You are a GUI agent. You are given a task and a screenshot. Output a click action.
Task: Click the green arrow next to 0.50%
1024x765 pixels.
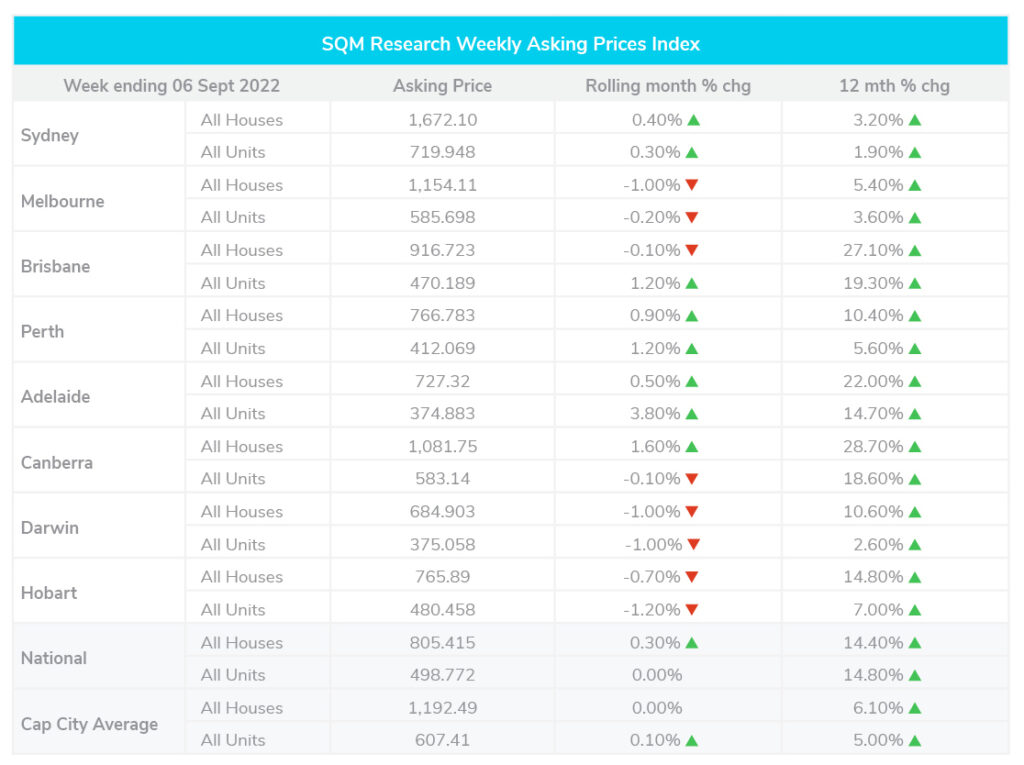coord(692,381)
